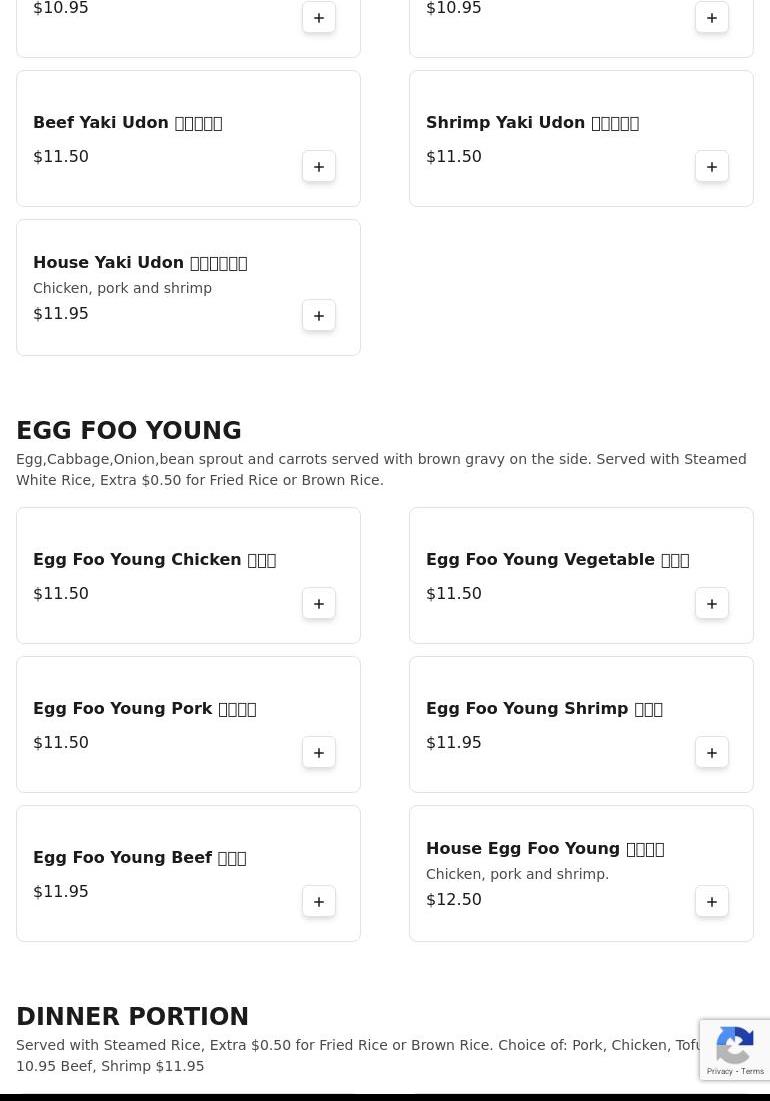Add Egg Foo Young Shrimp to order
Image resolution: width=770 pixels, height=1101 pixels.
coord(712,753)
